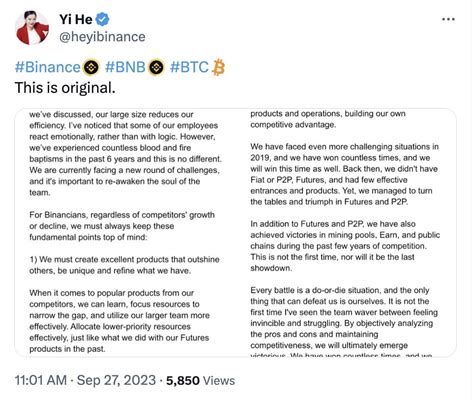This screenshot has width=474, height=401.
Task: Click the 5,850 Views counter
Action: pos(201,380)
